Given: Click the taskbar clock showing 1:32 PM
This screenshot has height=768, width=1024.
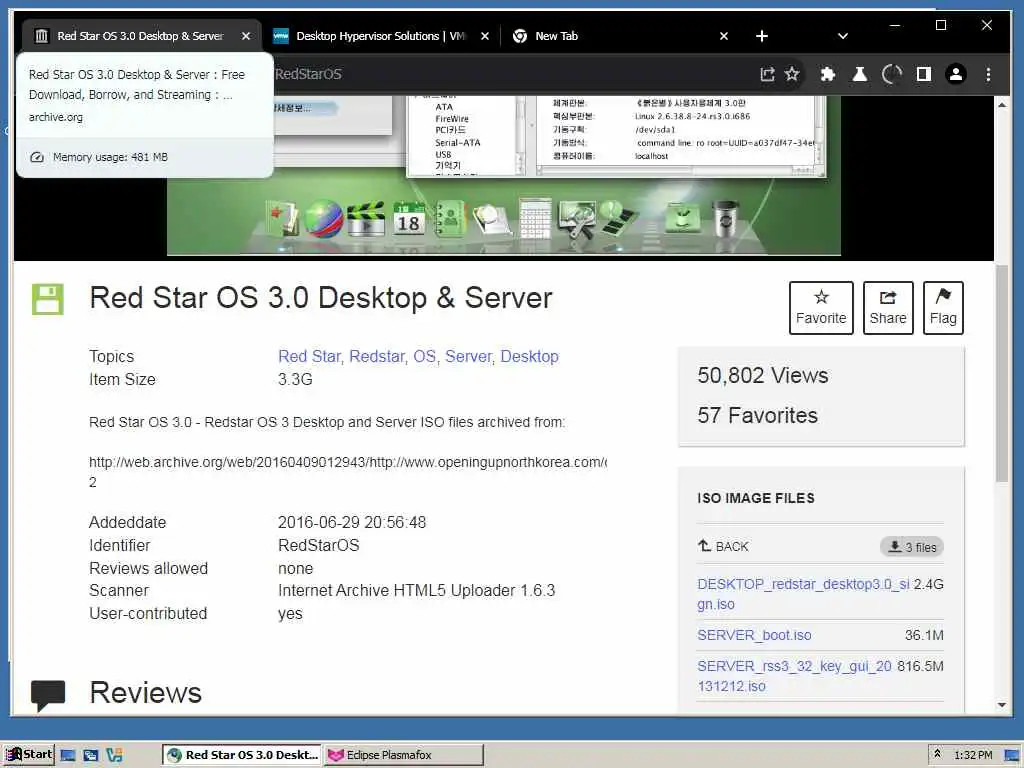Looking at the screenshot, I should (x=973, y=755).
